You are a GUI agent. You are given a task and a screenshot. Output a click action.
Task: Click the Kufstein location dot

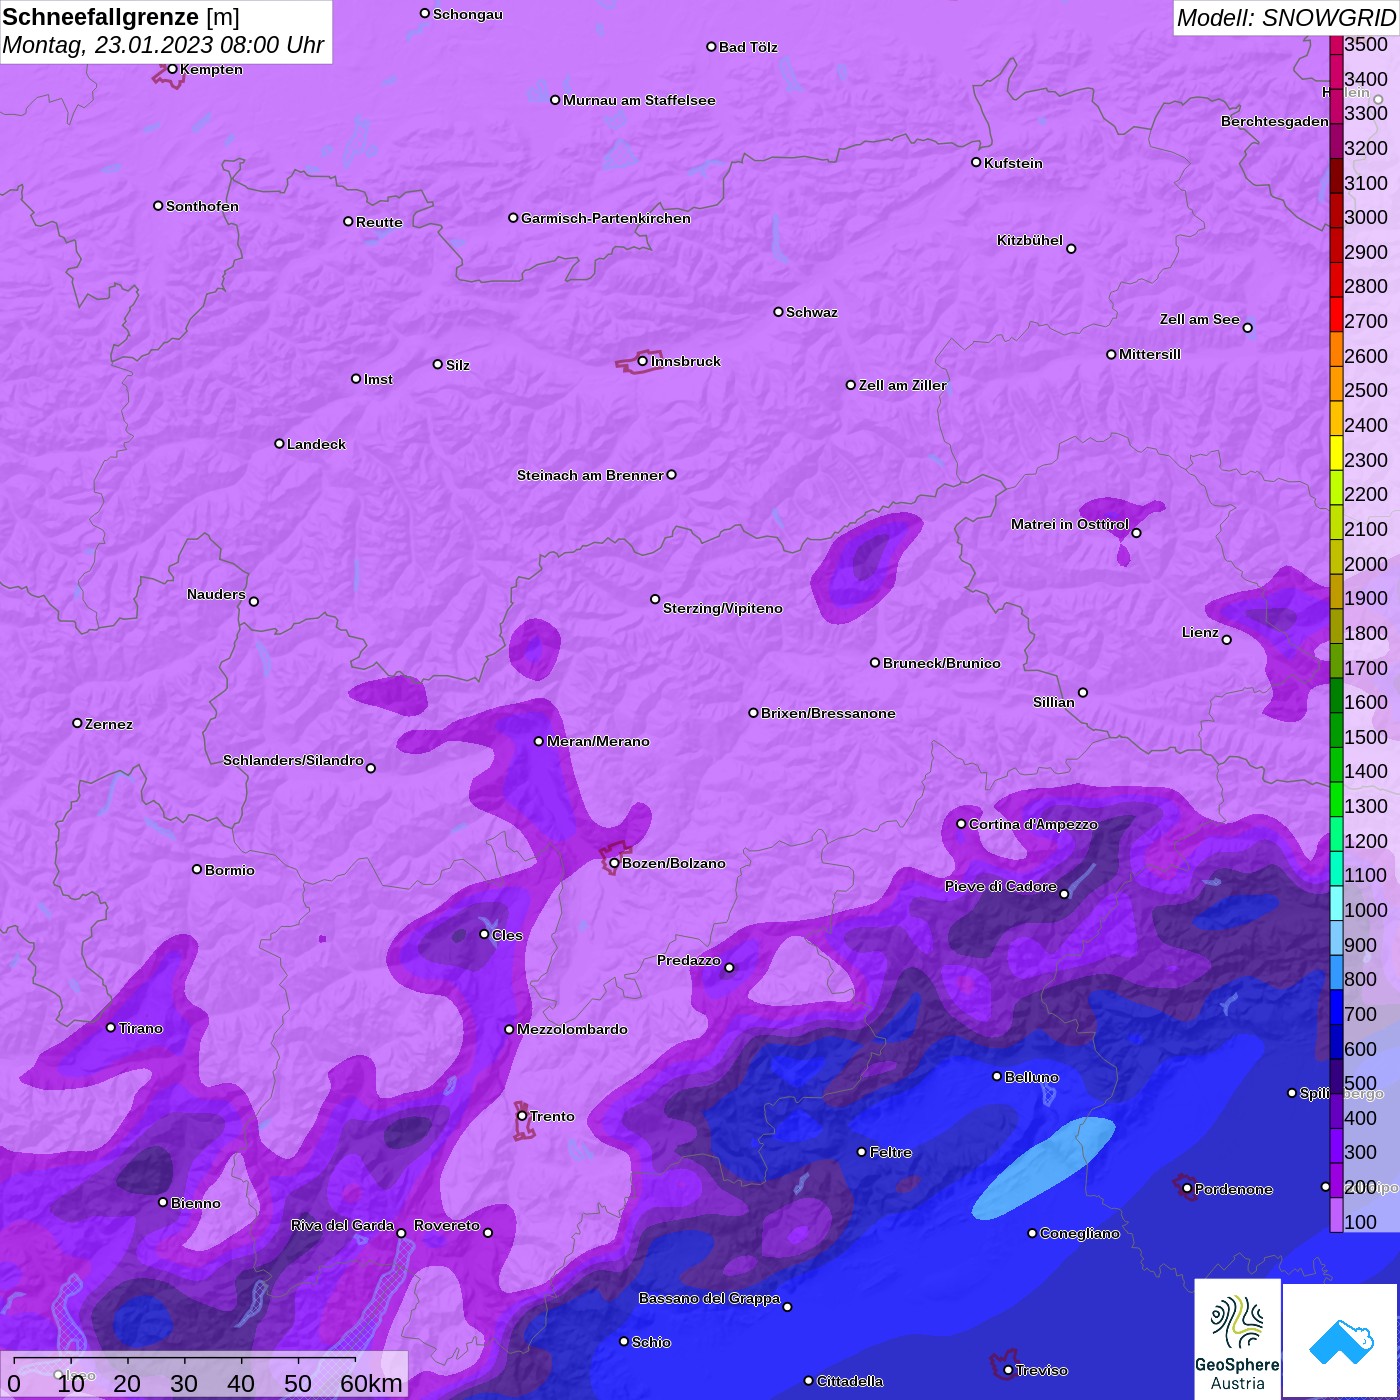976,162
